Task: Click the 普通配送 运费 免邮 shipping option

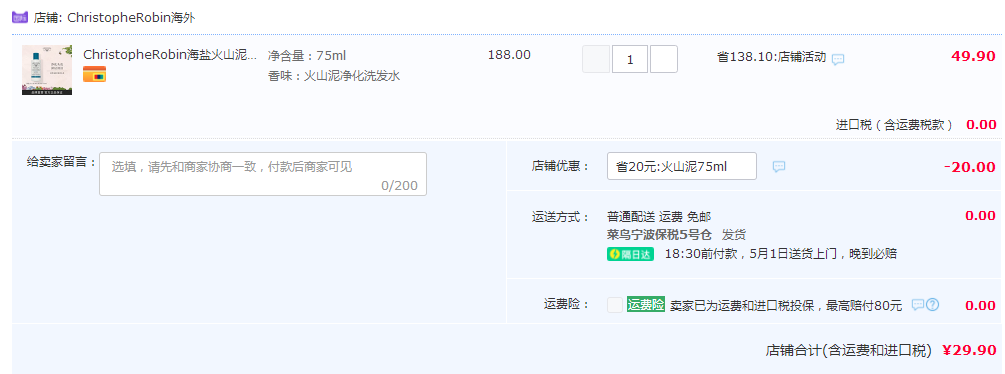Action: [659, 216]
